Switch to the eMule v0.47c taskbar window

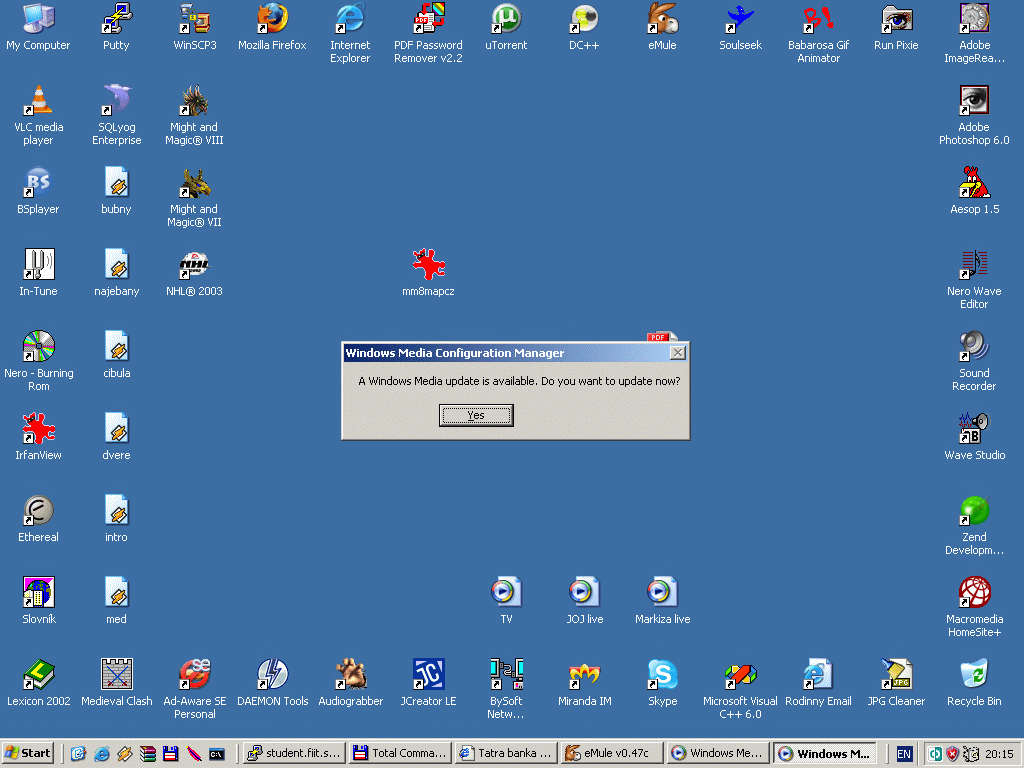pyautogui.click(x=610, y=753)
